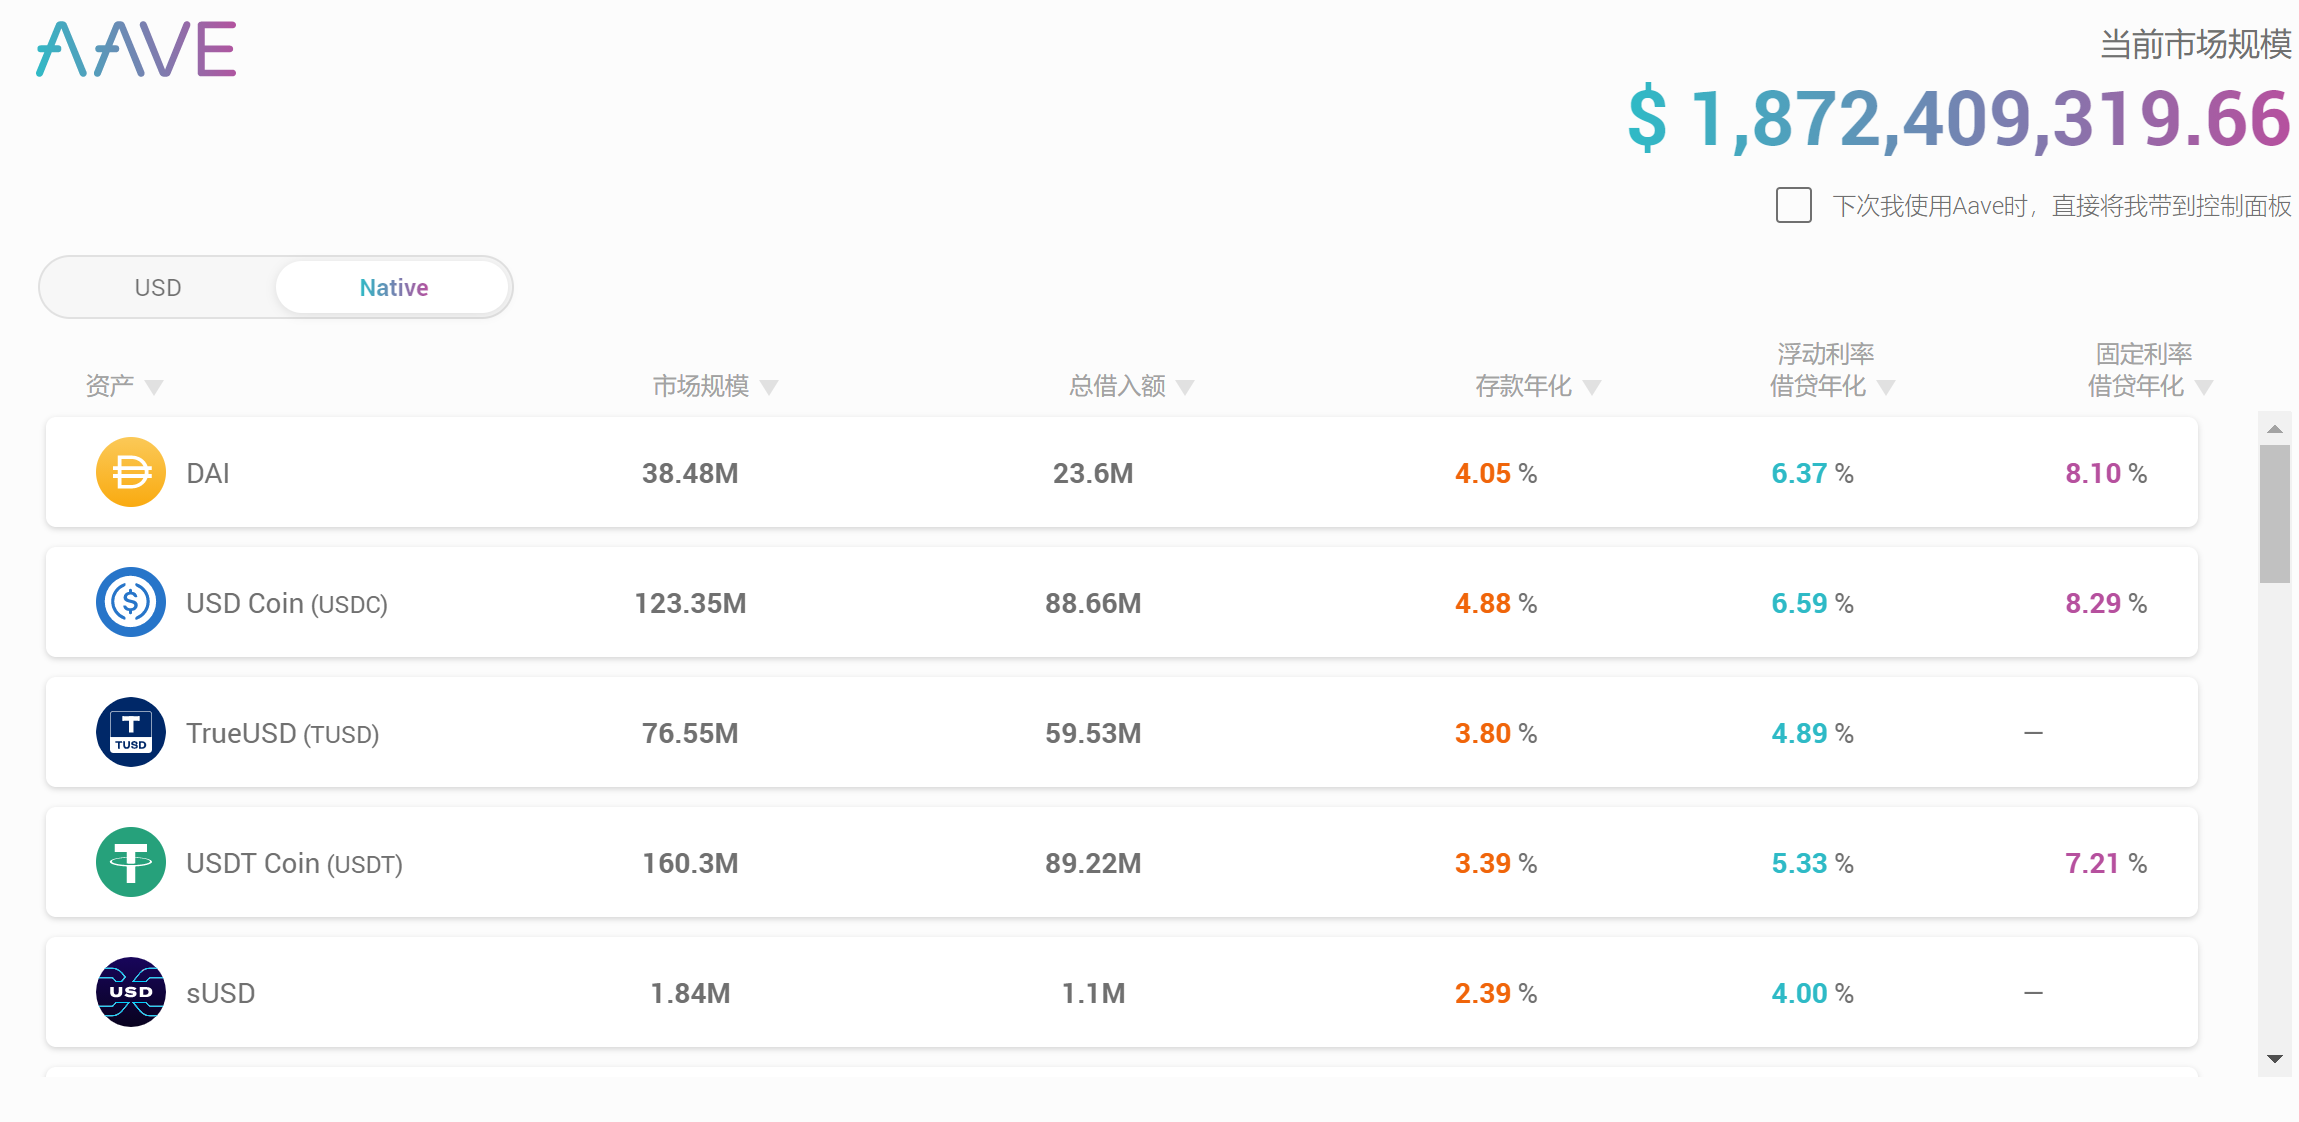Open the USDT Coin (USDT) row

[1122, 862]
